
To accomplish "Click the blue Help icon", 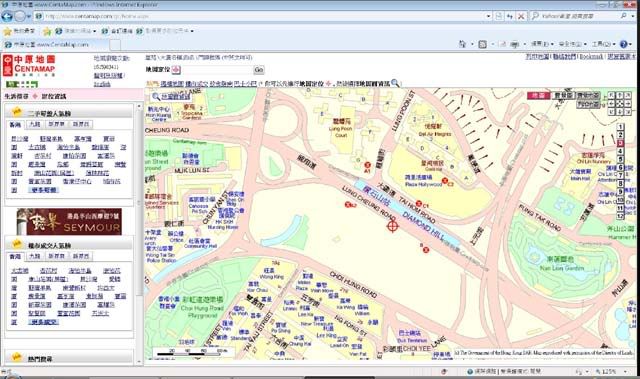I will coord(623,44).
